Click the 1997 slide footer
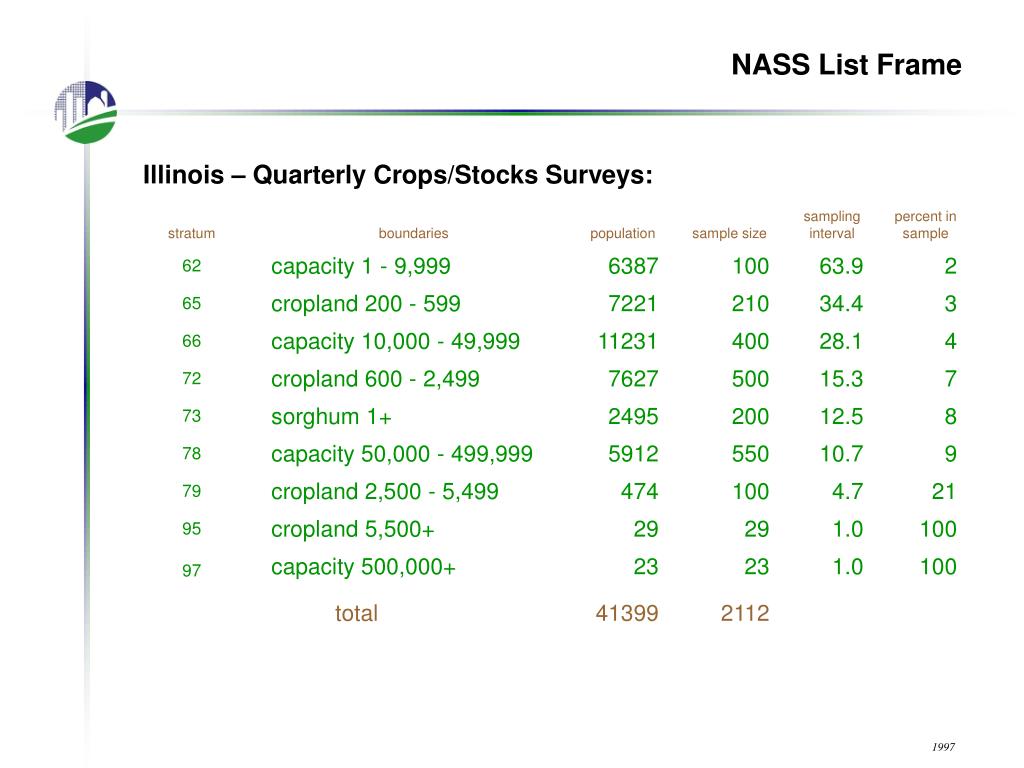 (x=943, y=747)
